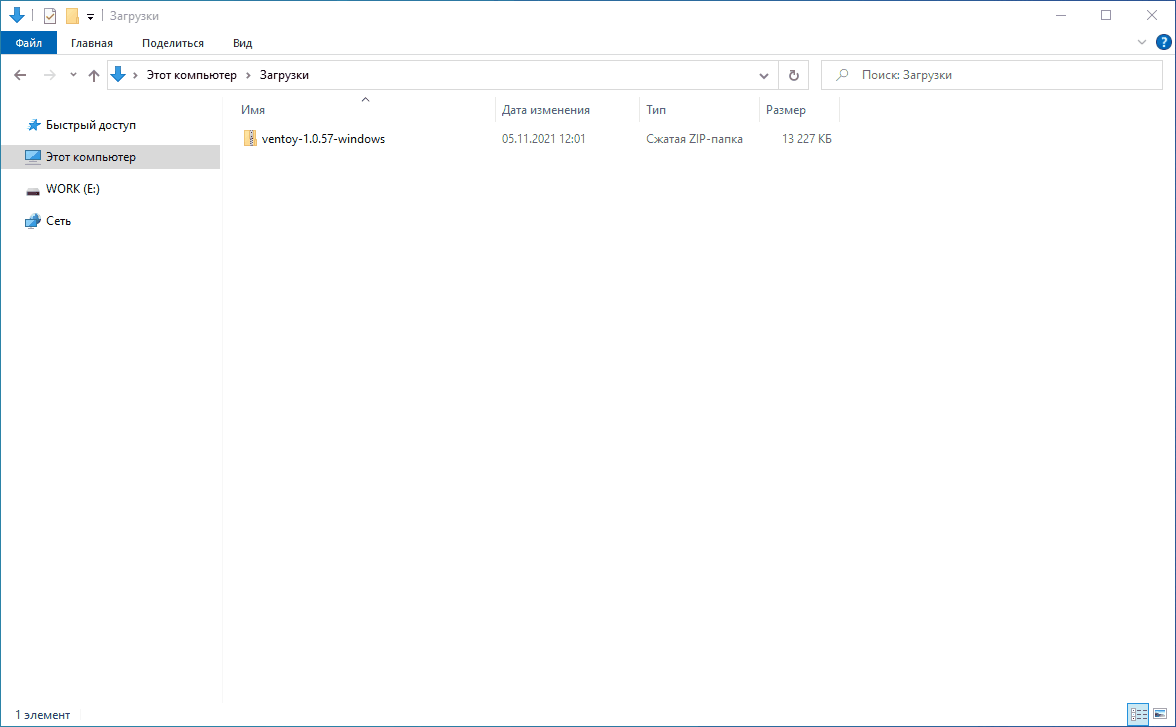Minimize the Загрузки window
The image size is (1176, 727).
pos(1060,15)
